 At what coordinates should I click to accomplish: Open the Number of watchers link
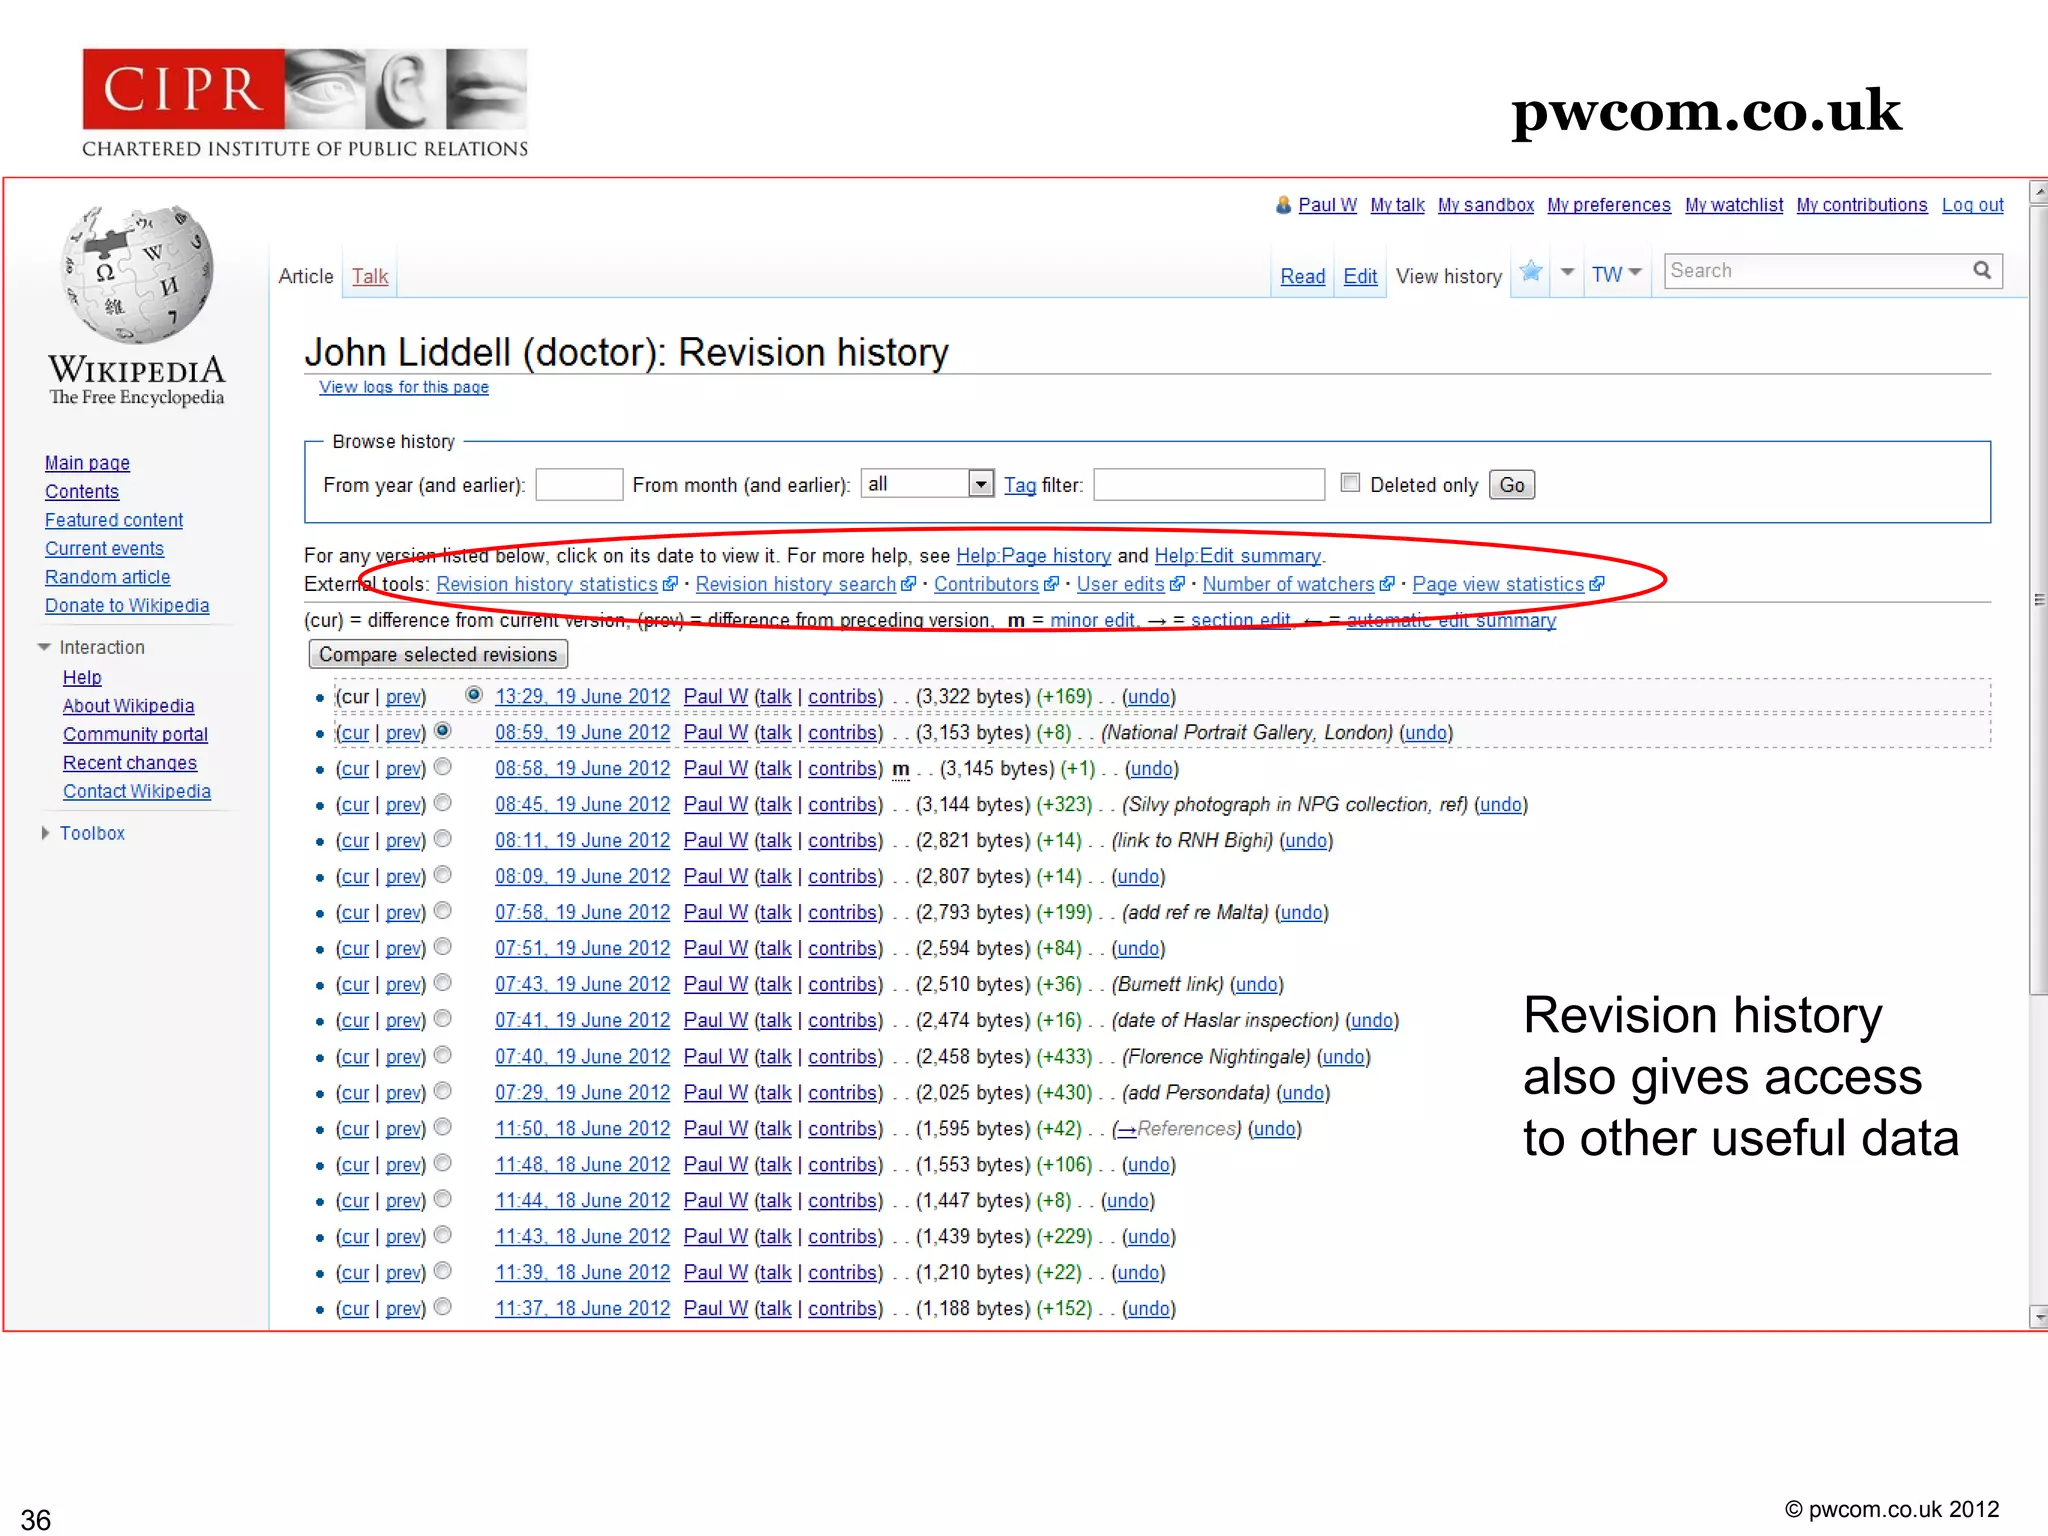click(1288, 584)
